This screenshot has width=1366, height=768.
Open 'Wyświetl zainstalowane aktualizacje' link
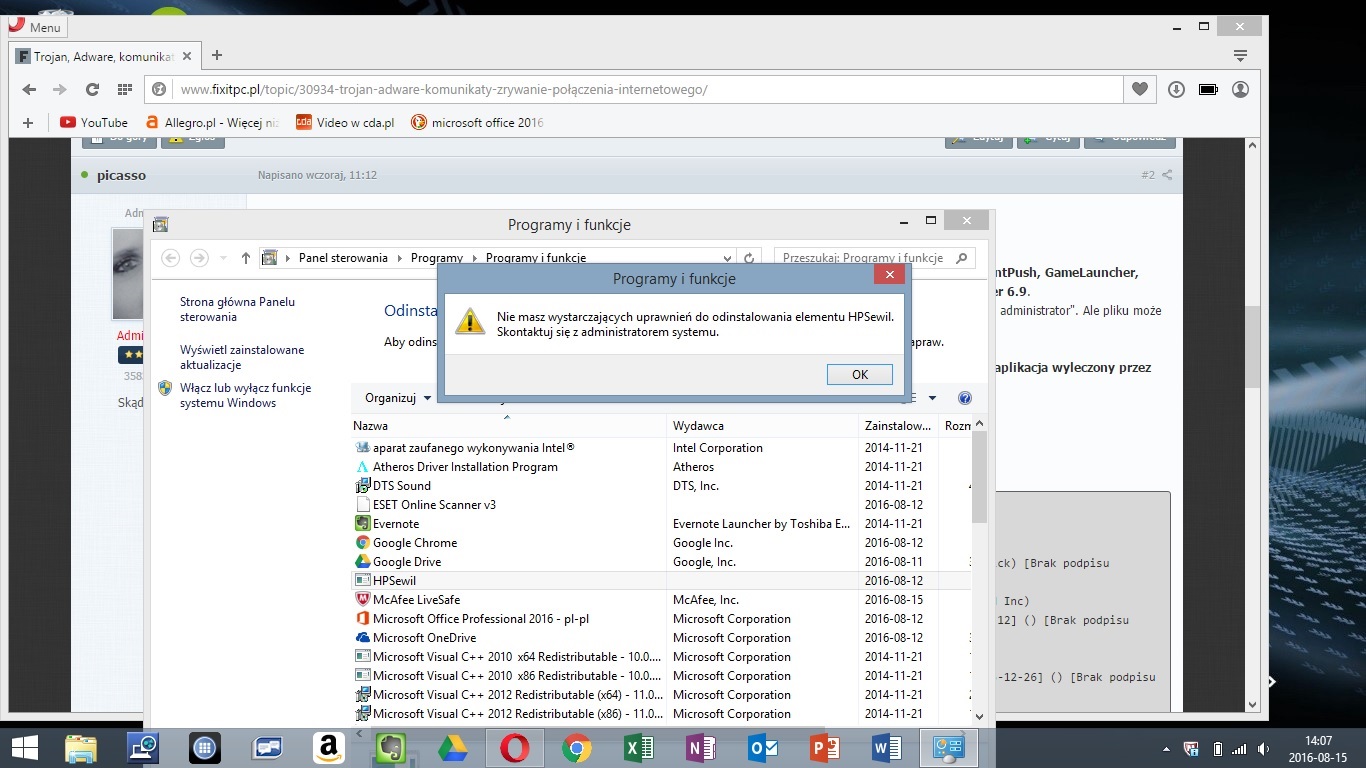[x=242, y=357]
